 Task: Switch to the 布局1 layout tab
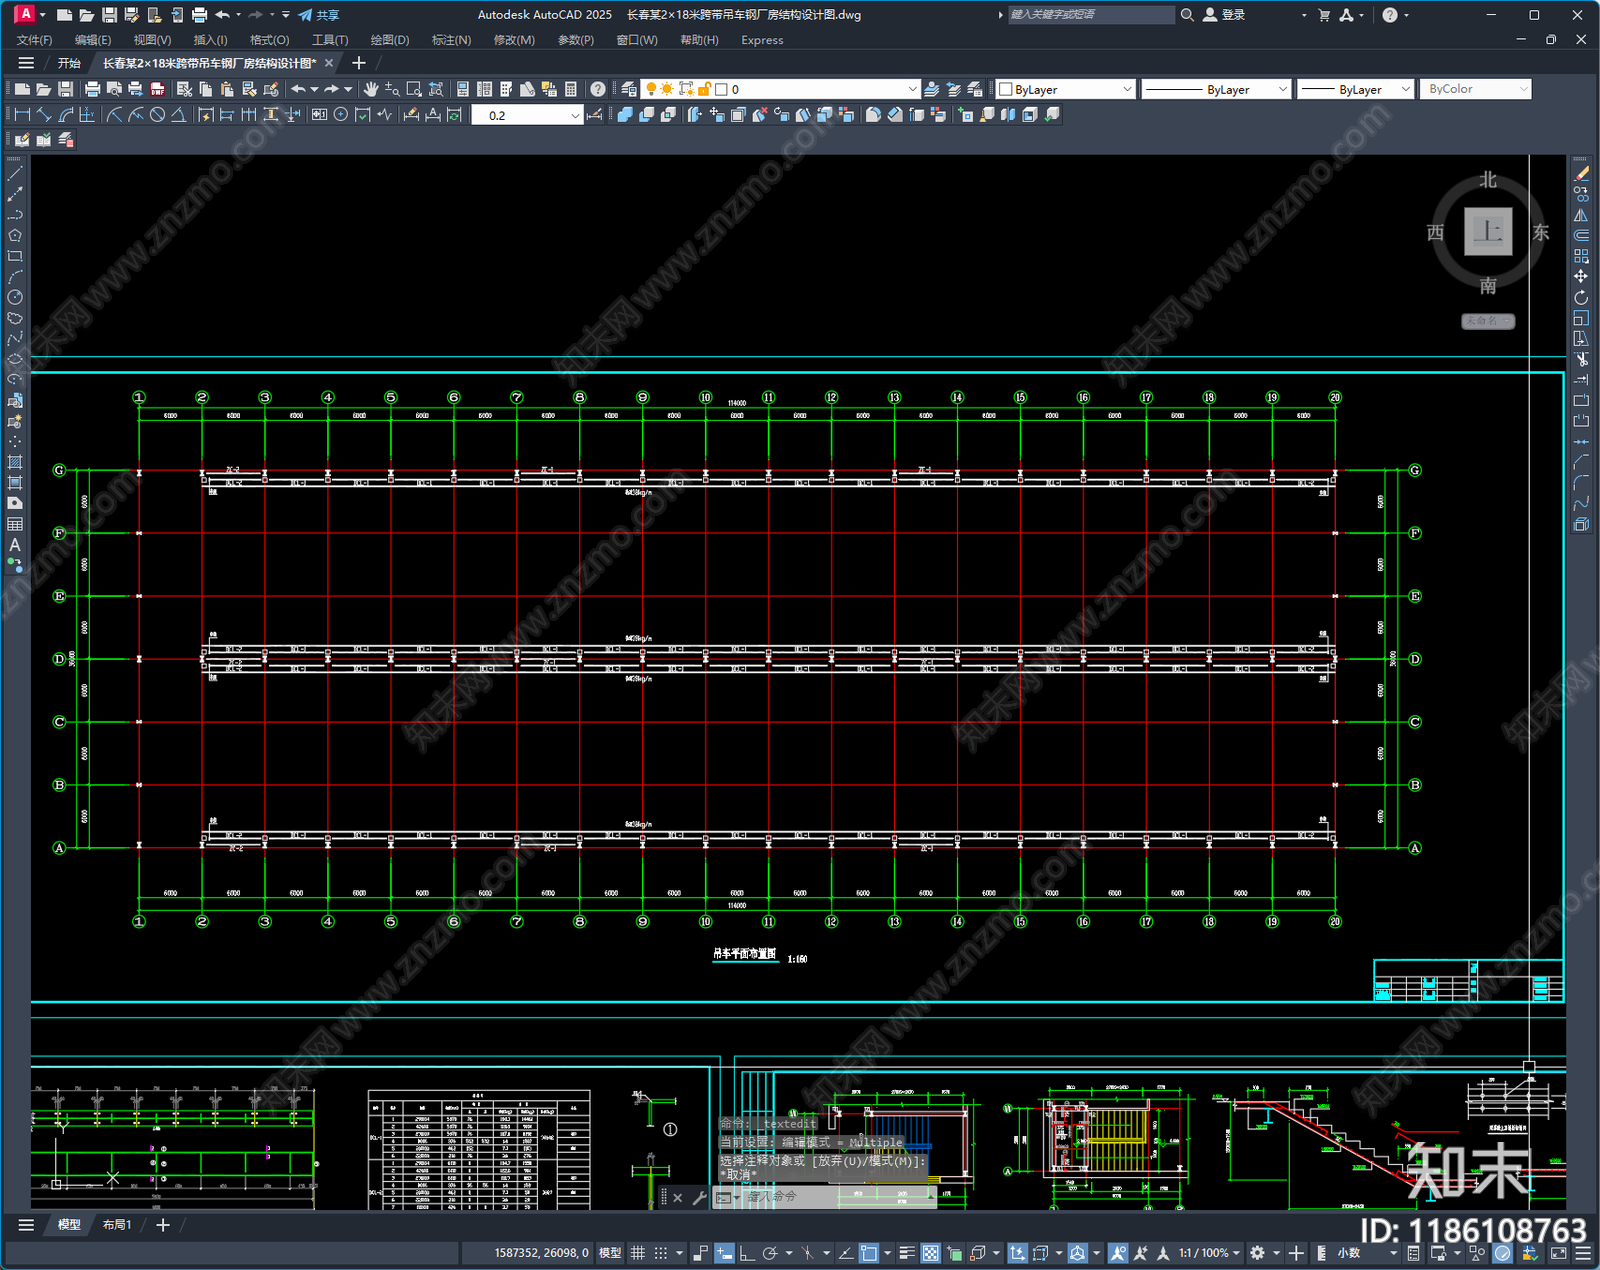pyautogui.click(x=117, y=1224)
